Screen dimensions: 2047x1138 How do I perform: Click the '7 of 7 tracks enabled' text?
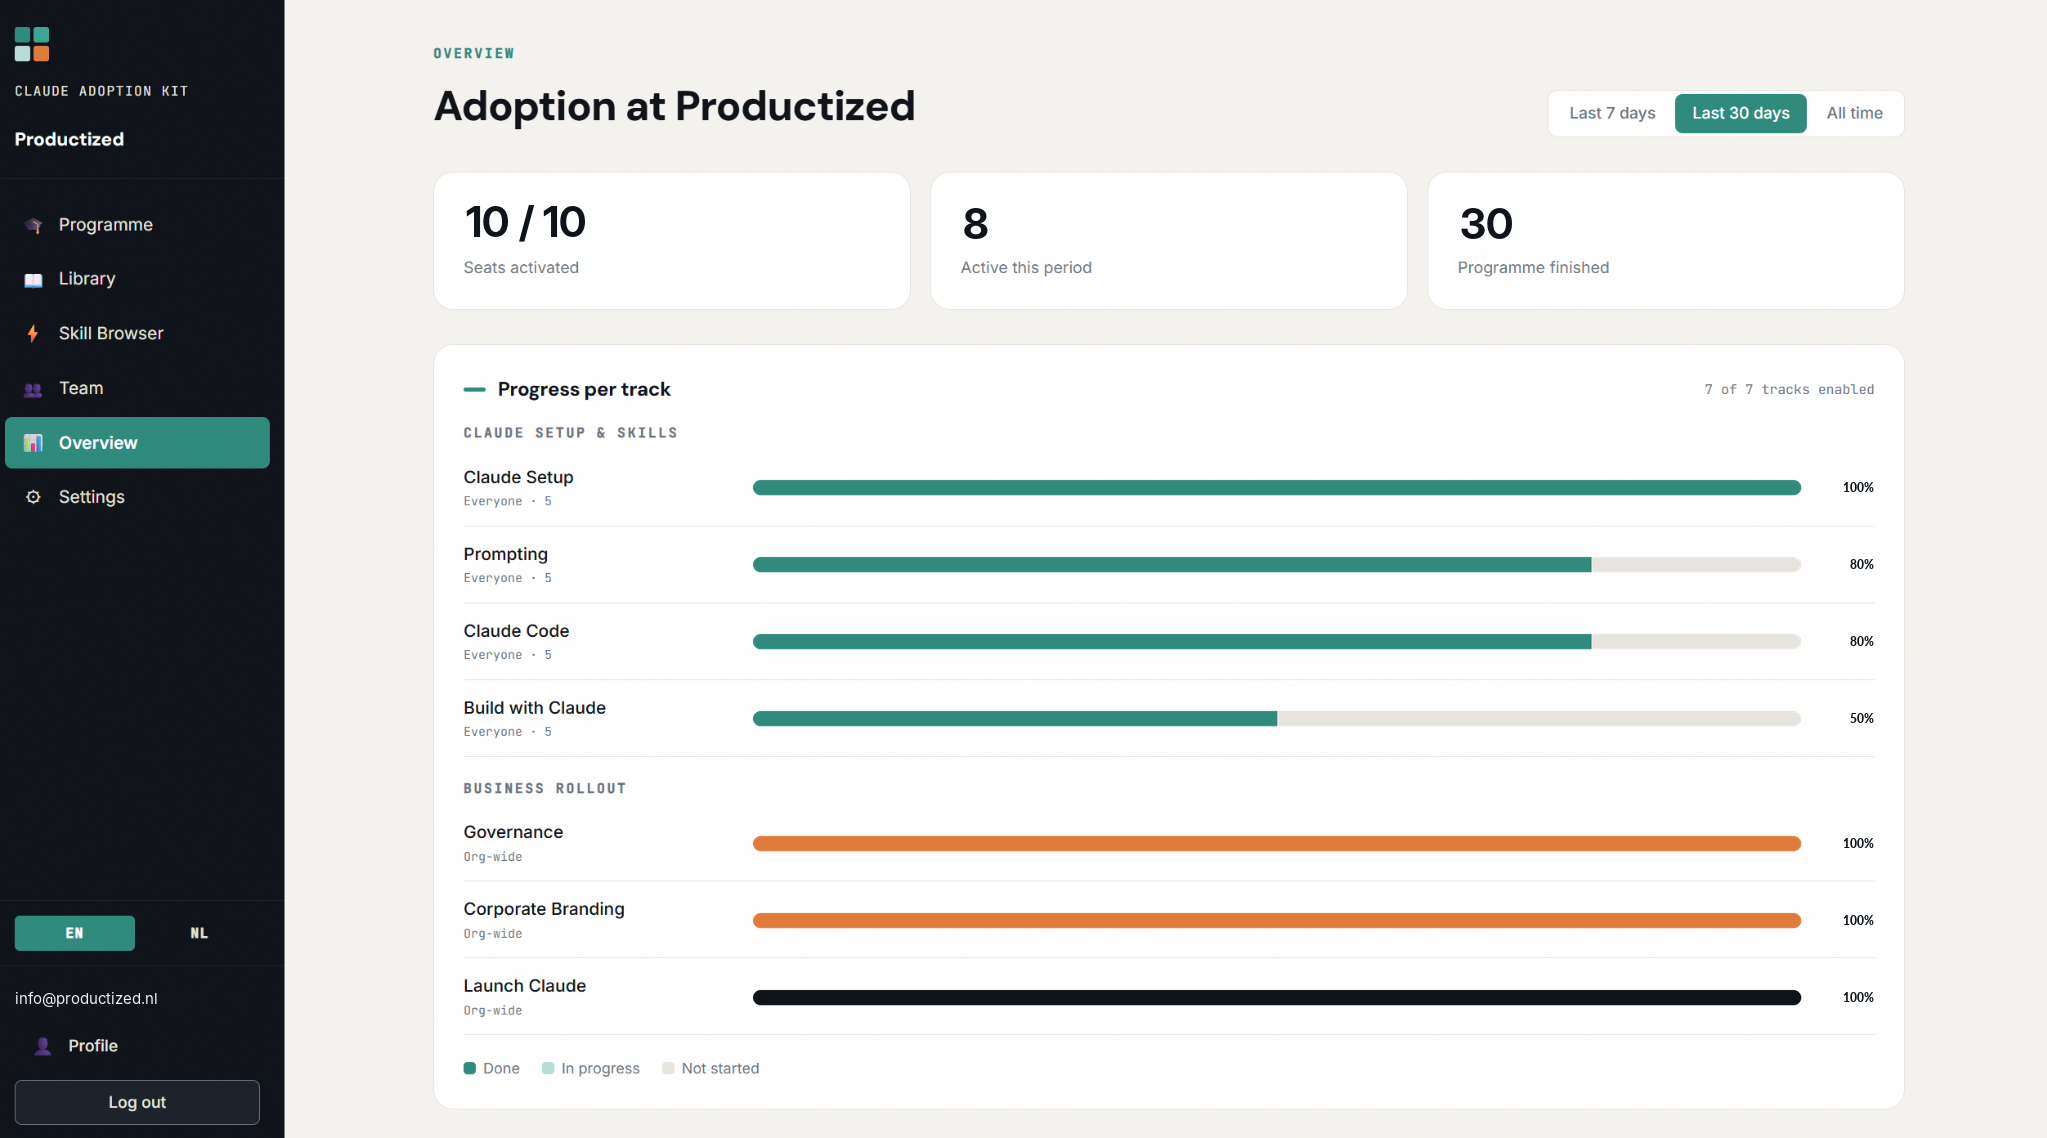(x=1789, y=390)
